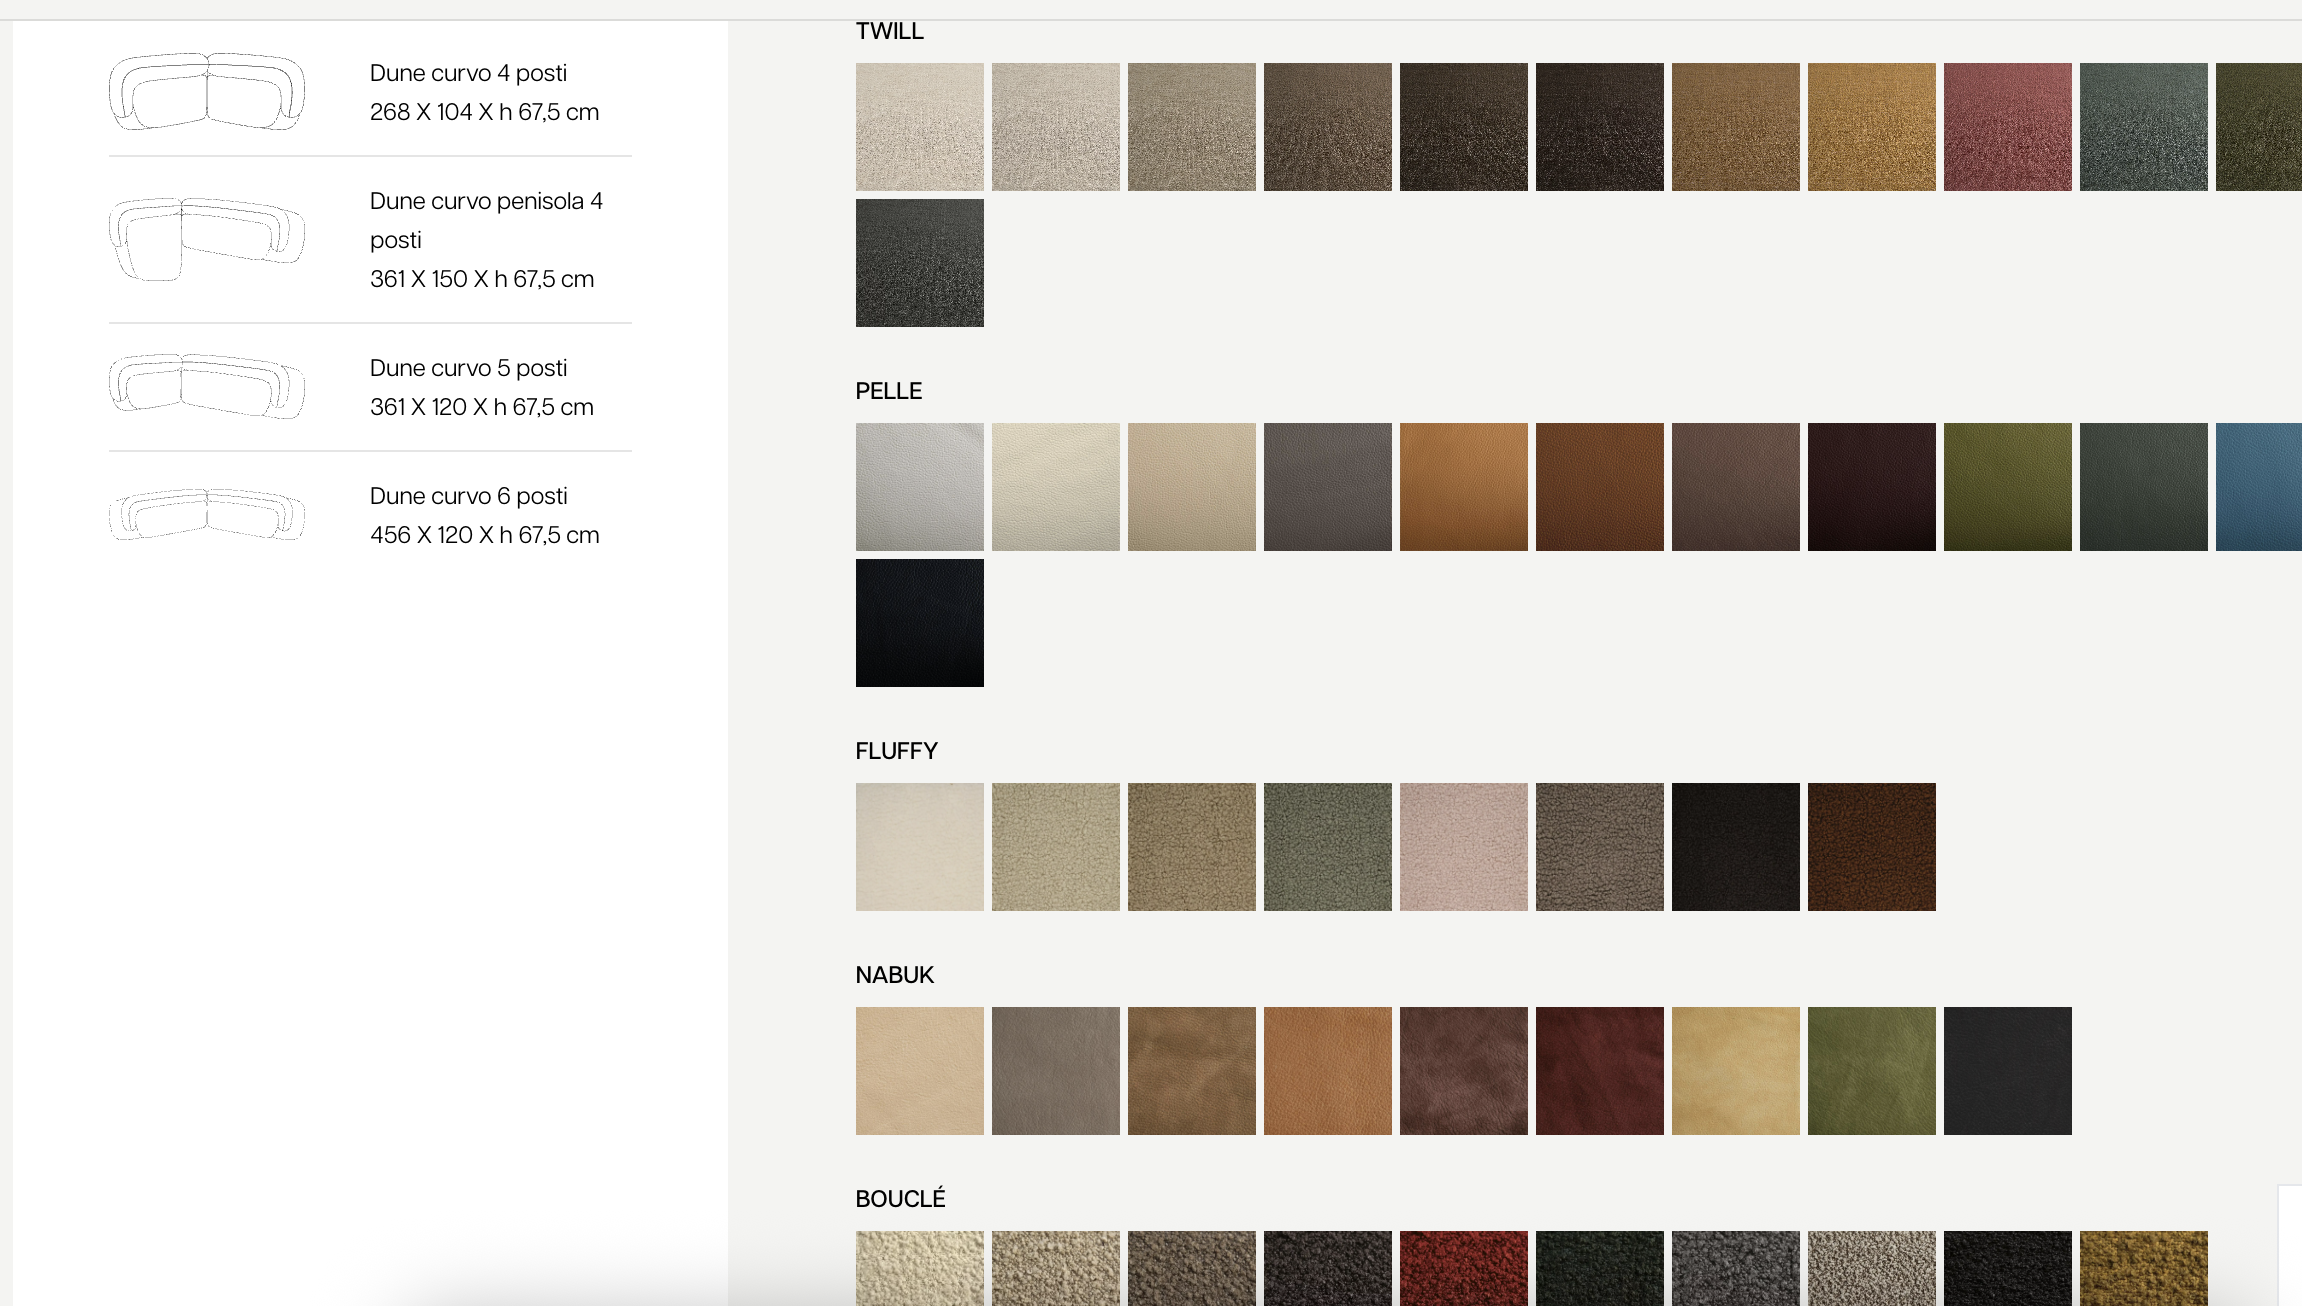The width and height of the screenshot is (2302, 1306).
Task: Click the FLUFFY fabric heading
Action: tap(896, 751)
